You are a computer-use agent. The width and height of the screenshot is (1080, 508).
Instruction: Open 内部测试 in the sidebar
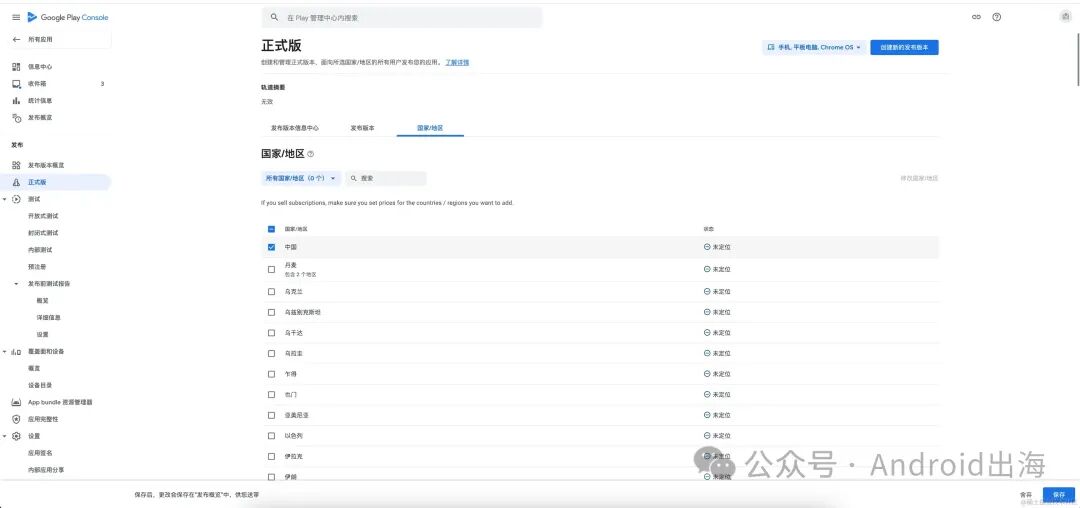[40, 250]
